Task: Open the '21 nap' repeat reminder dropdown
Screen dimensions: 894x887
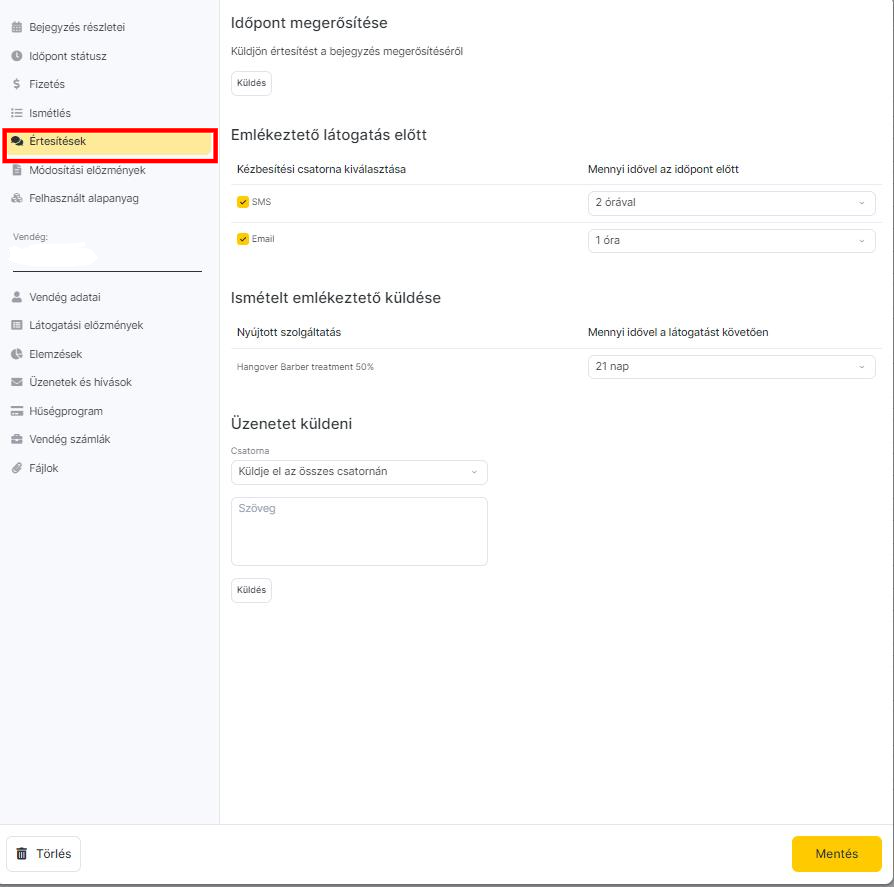Action: (x=732, y=367)
